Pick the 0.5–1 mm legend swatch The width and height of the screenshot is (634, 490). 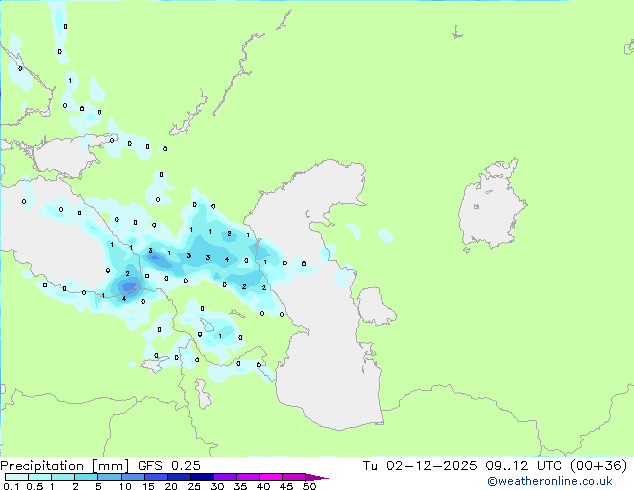pyautogui.click(x=40, y=477)
